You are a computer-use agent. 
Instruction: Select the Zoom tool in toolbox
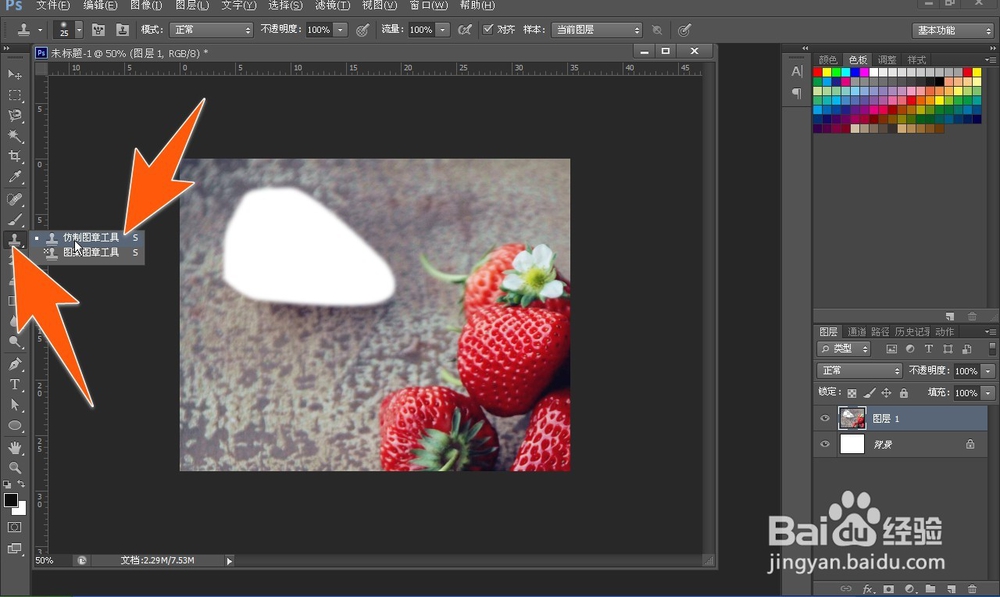click(x=15, y=468)
